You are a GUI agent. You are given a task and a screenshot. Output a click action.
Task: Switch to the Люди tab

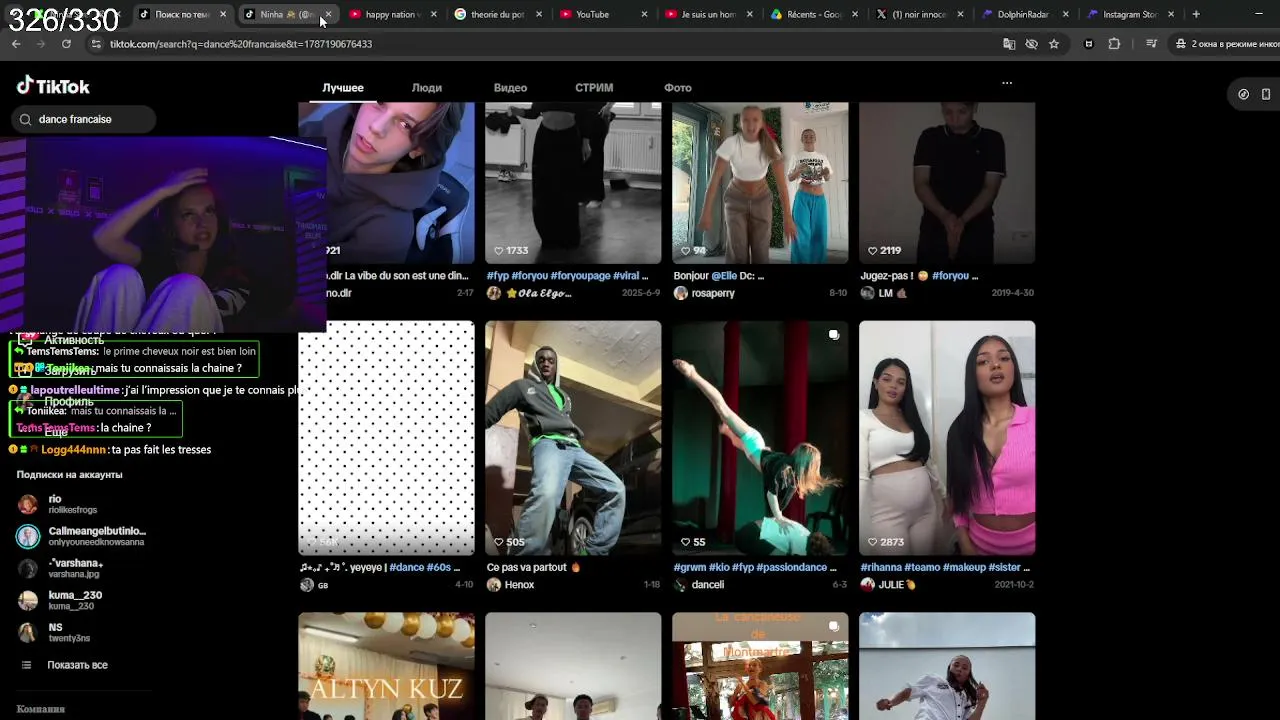(x=427, y=88)
